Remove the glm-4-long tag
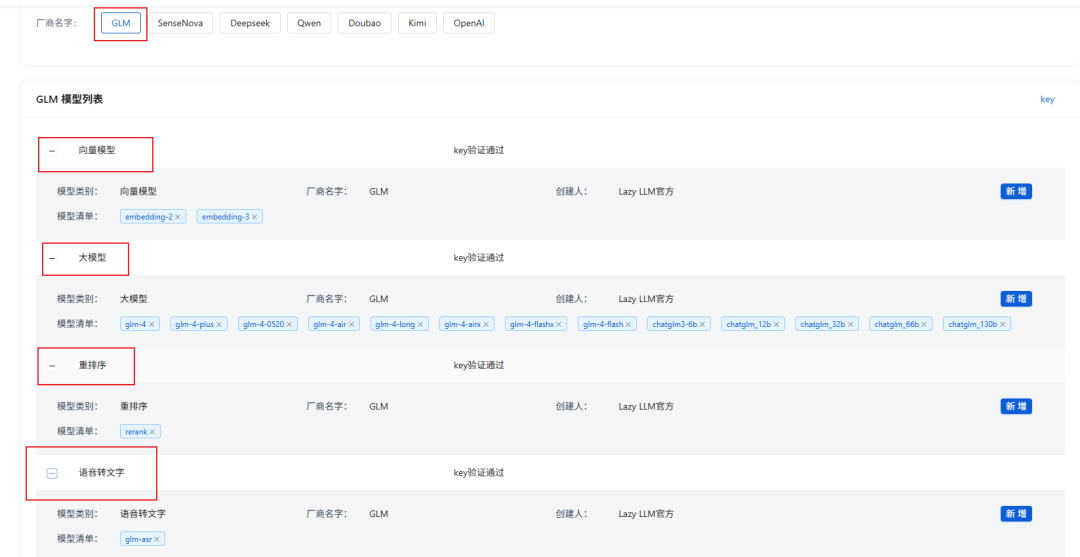1080x557 pixels. click(x=421, y=324)
